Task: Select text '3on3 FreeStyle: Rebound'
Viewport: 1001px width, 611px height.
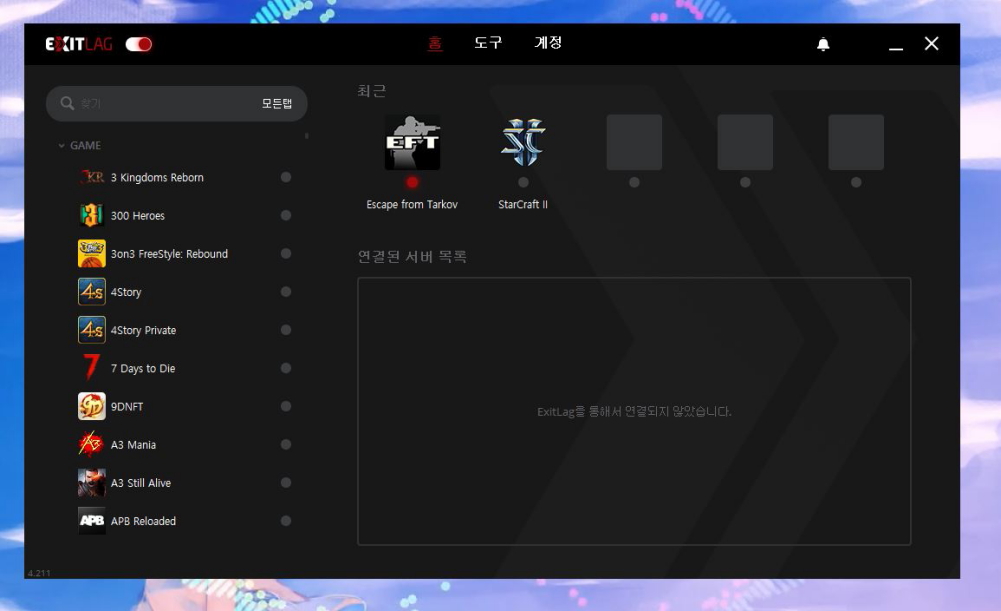Action: coord(169,253)
